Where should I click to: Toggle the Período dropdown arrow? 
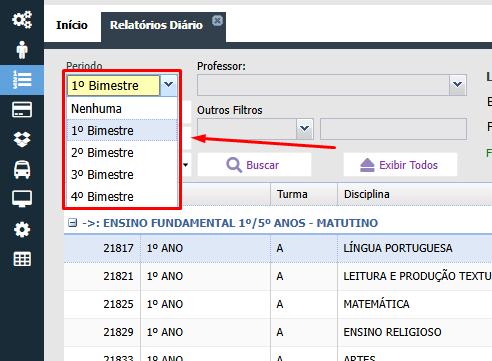tap(168, 85)
